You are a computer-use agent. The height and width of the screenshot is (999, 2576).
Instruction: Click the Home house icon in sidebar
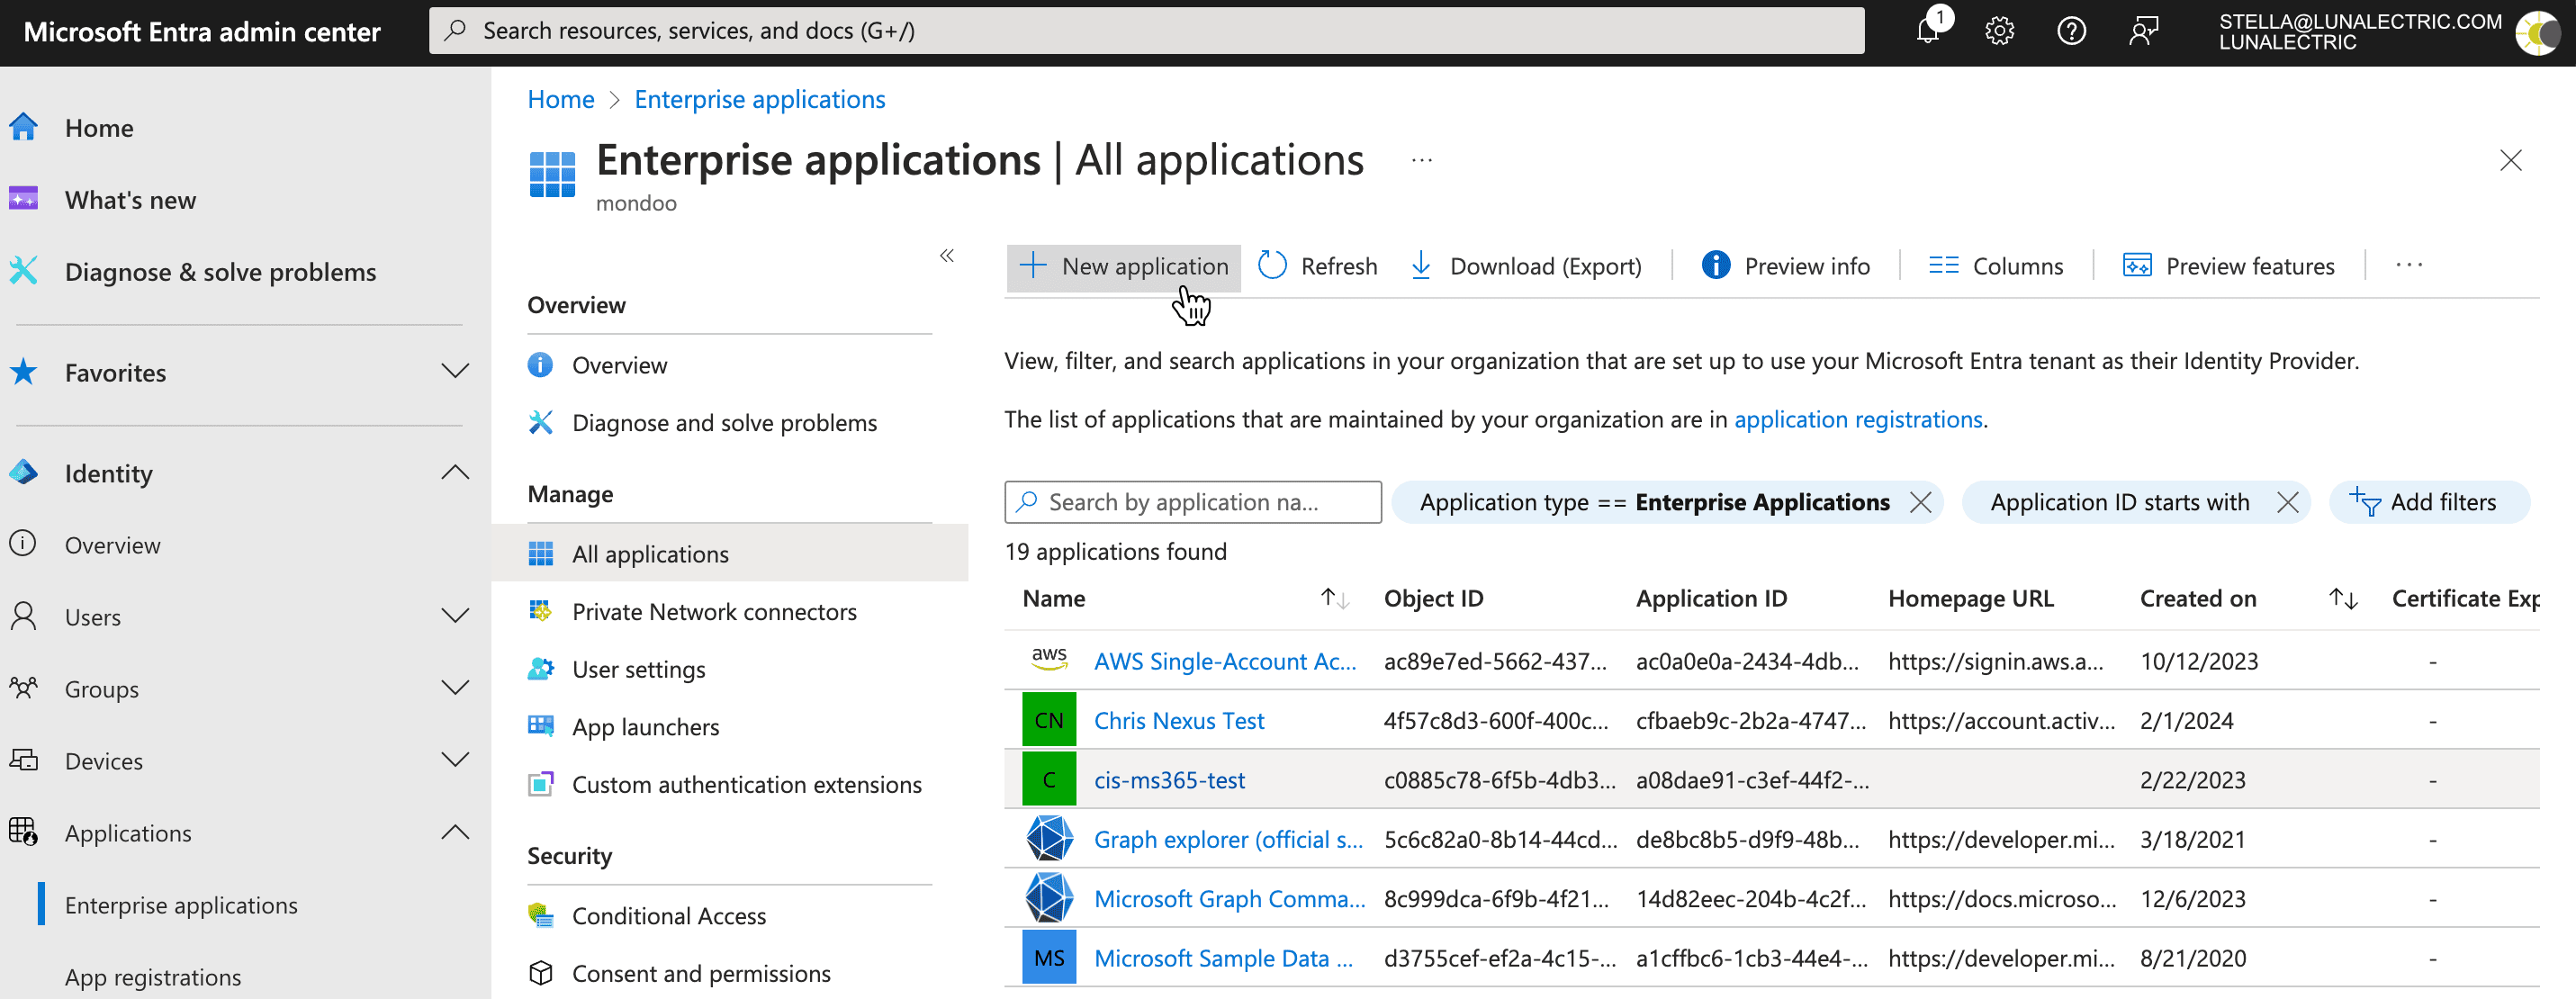(23, 127)
